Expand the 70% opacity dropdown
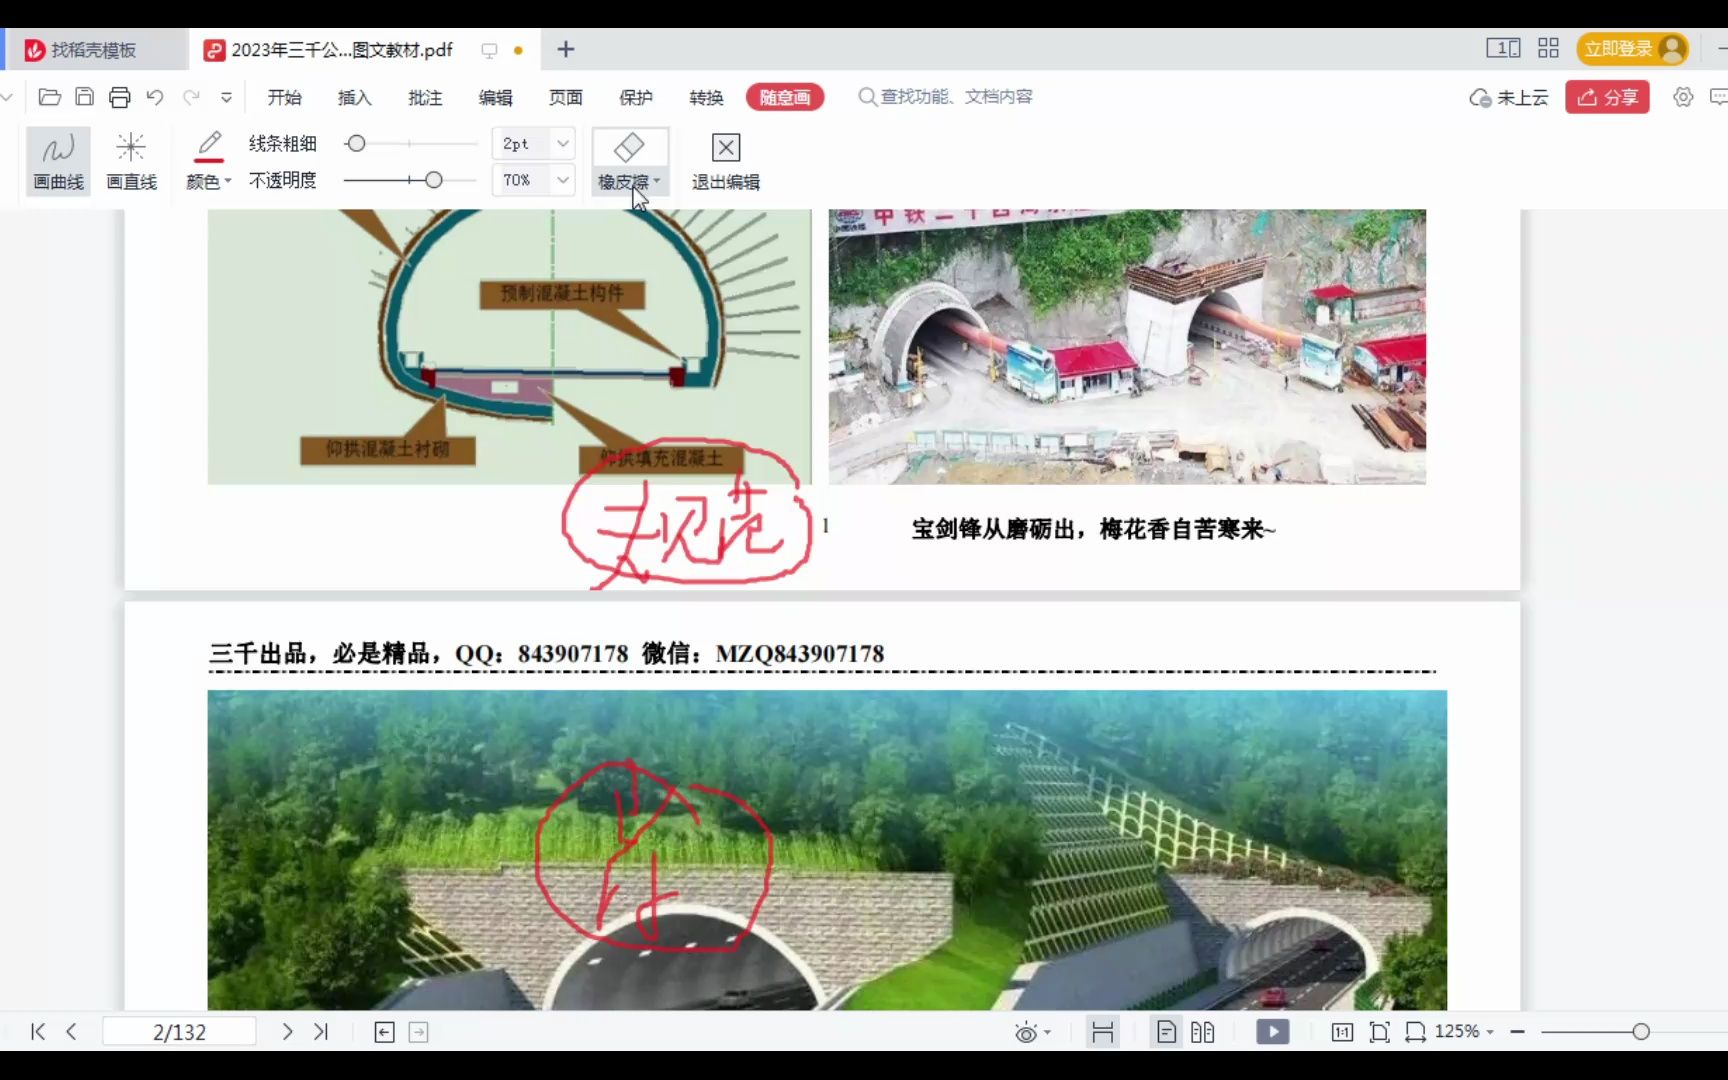This screenshot has height=1080, width=1728. pos(563,180)
